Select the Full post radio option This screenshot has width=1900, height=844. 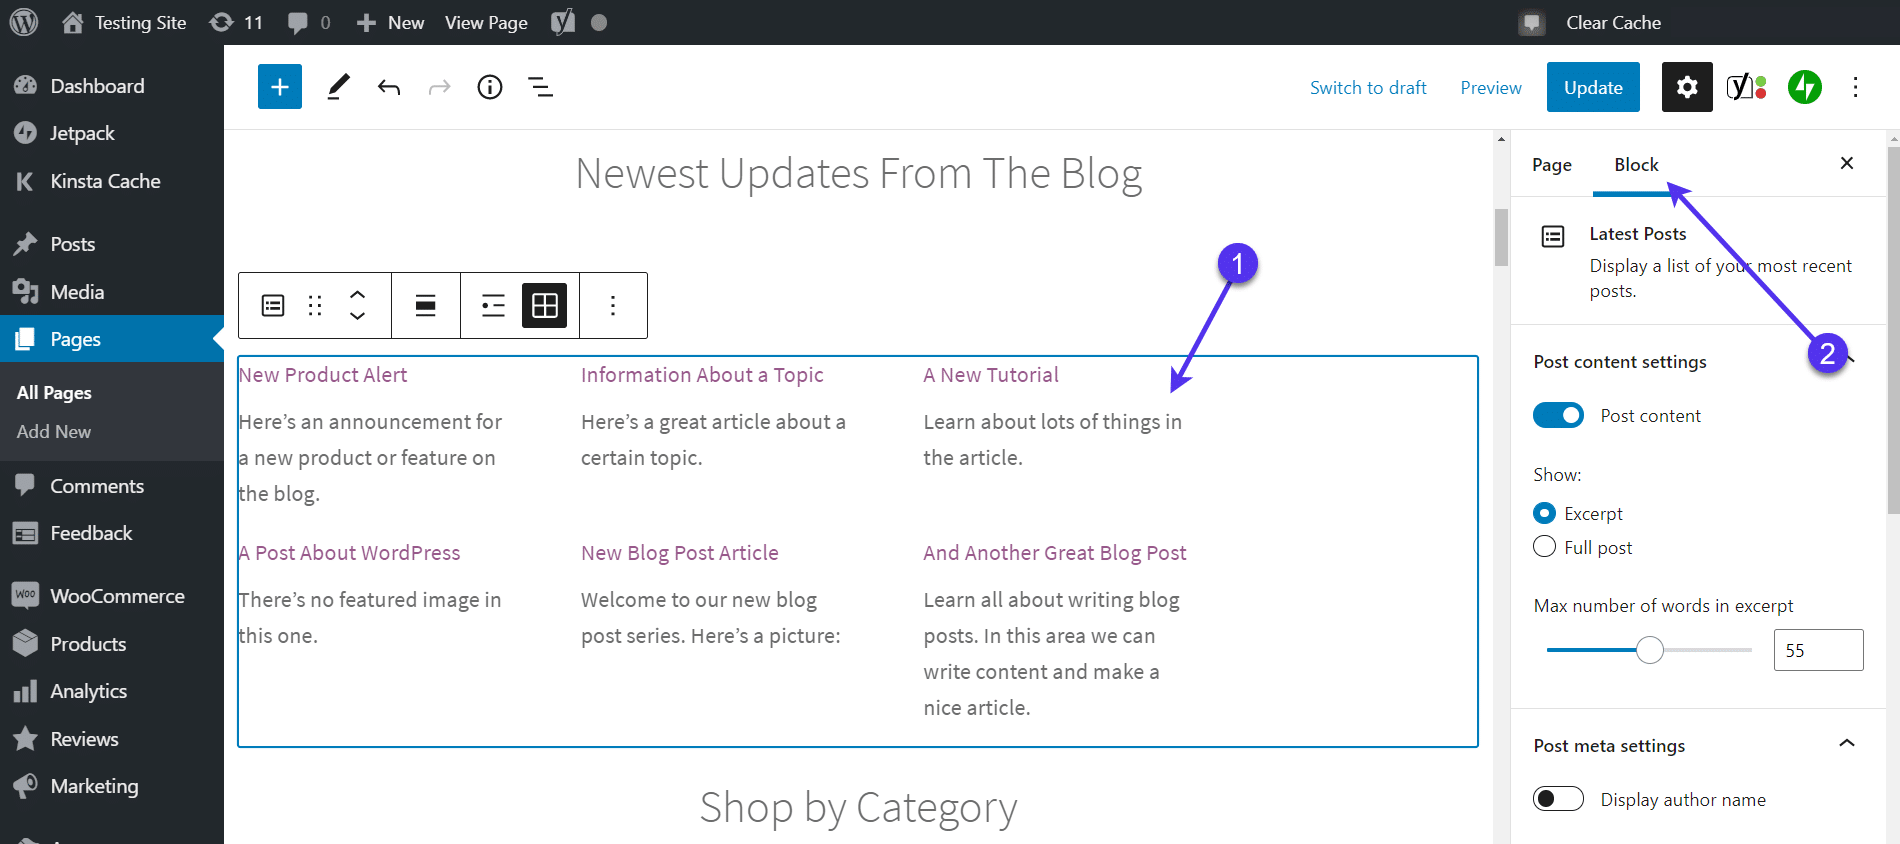(1545, 547)
